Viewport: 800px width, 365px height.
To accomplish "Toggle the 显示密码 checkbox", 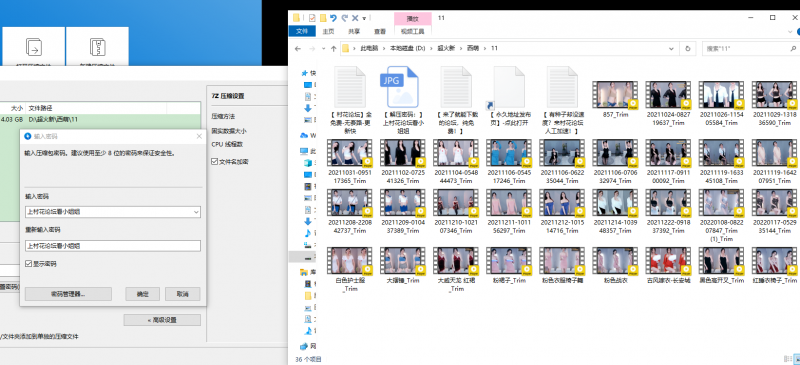I will pyautogui.click(x=29, y=264).
